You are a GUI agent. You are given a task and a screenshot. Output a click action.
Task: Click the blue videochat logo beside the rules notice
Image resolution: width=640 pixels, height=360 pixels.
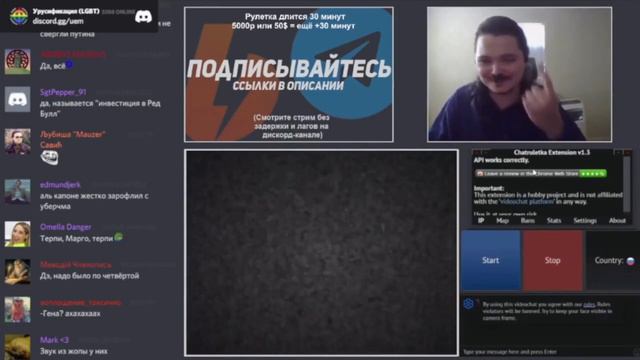(469, 304)
